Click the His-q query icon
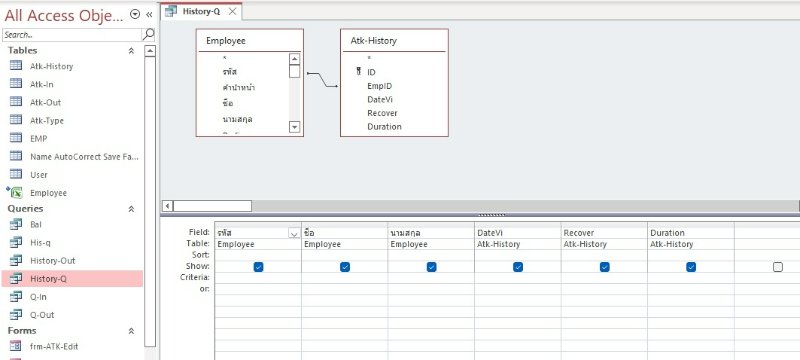 pyautogui.click(x=16, y=242)
